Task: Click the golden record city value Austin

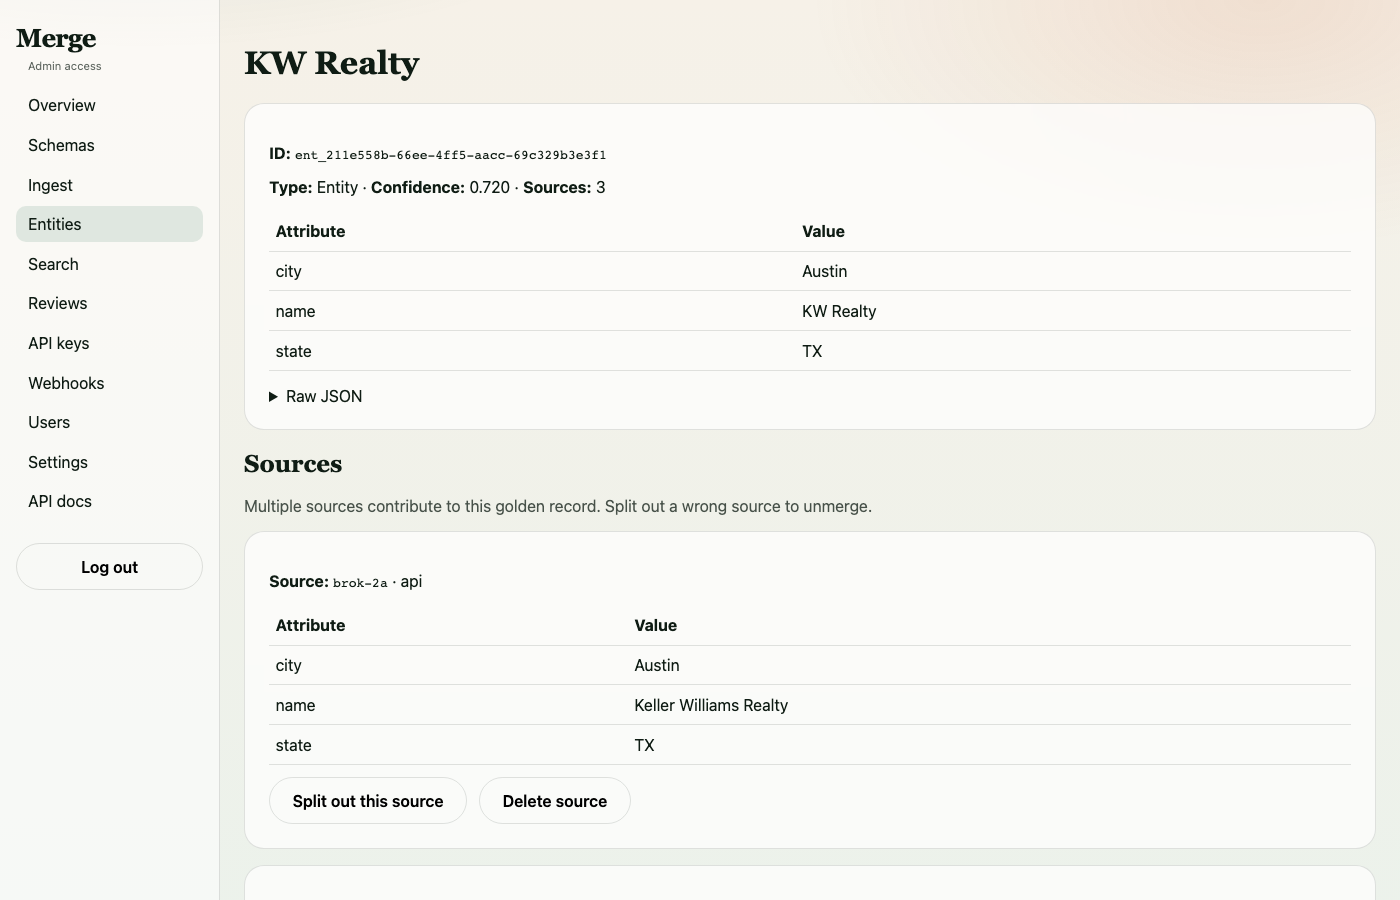Action: click(x=824, y=271)
